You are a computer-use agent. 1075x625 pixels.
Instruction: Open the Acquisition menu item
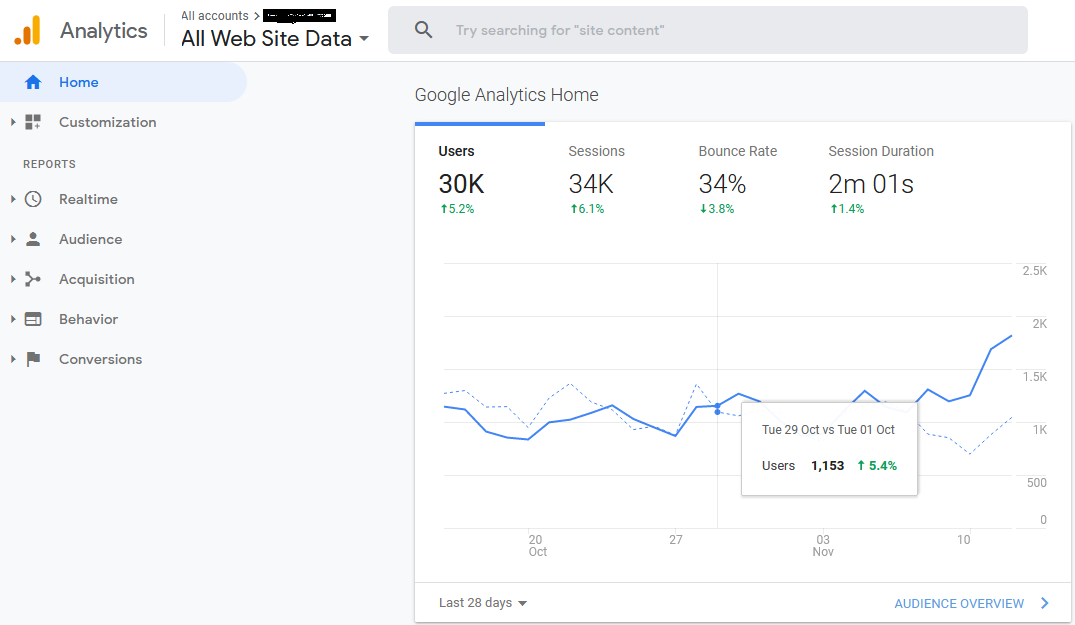[x=97, y=279]
